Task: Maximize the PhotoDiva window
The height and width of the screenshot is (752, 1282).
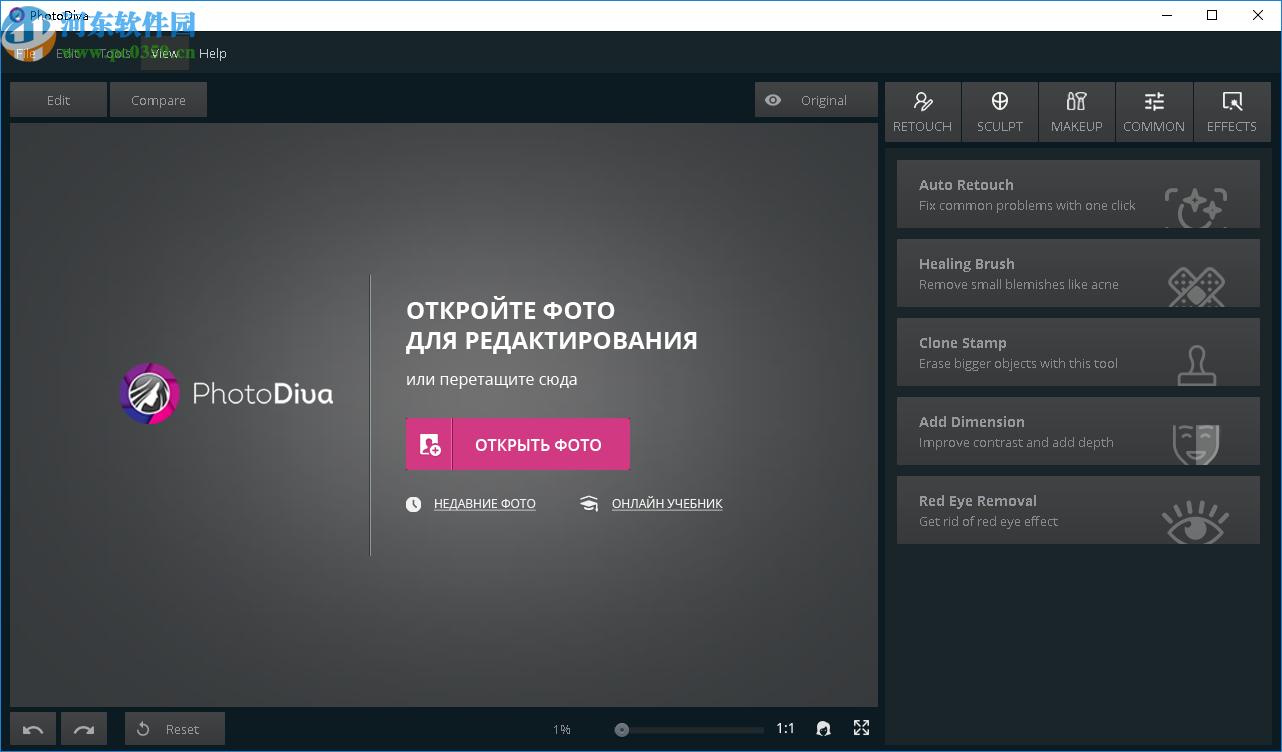Action: point(1212,15)
